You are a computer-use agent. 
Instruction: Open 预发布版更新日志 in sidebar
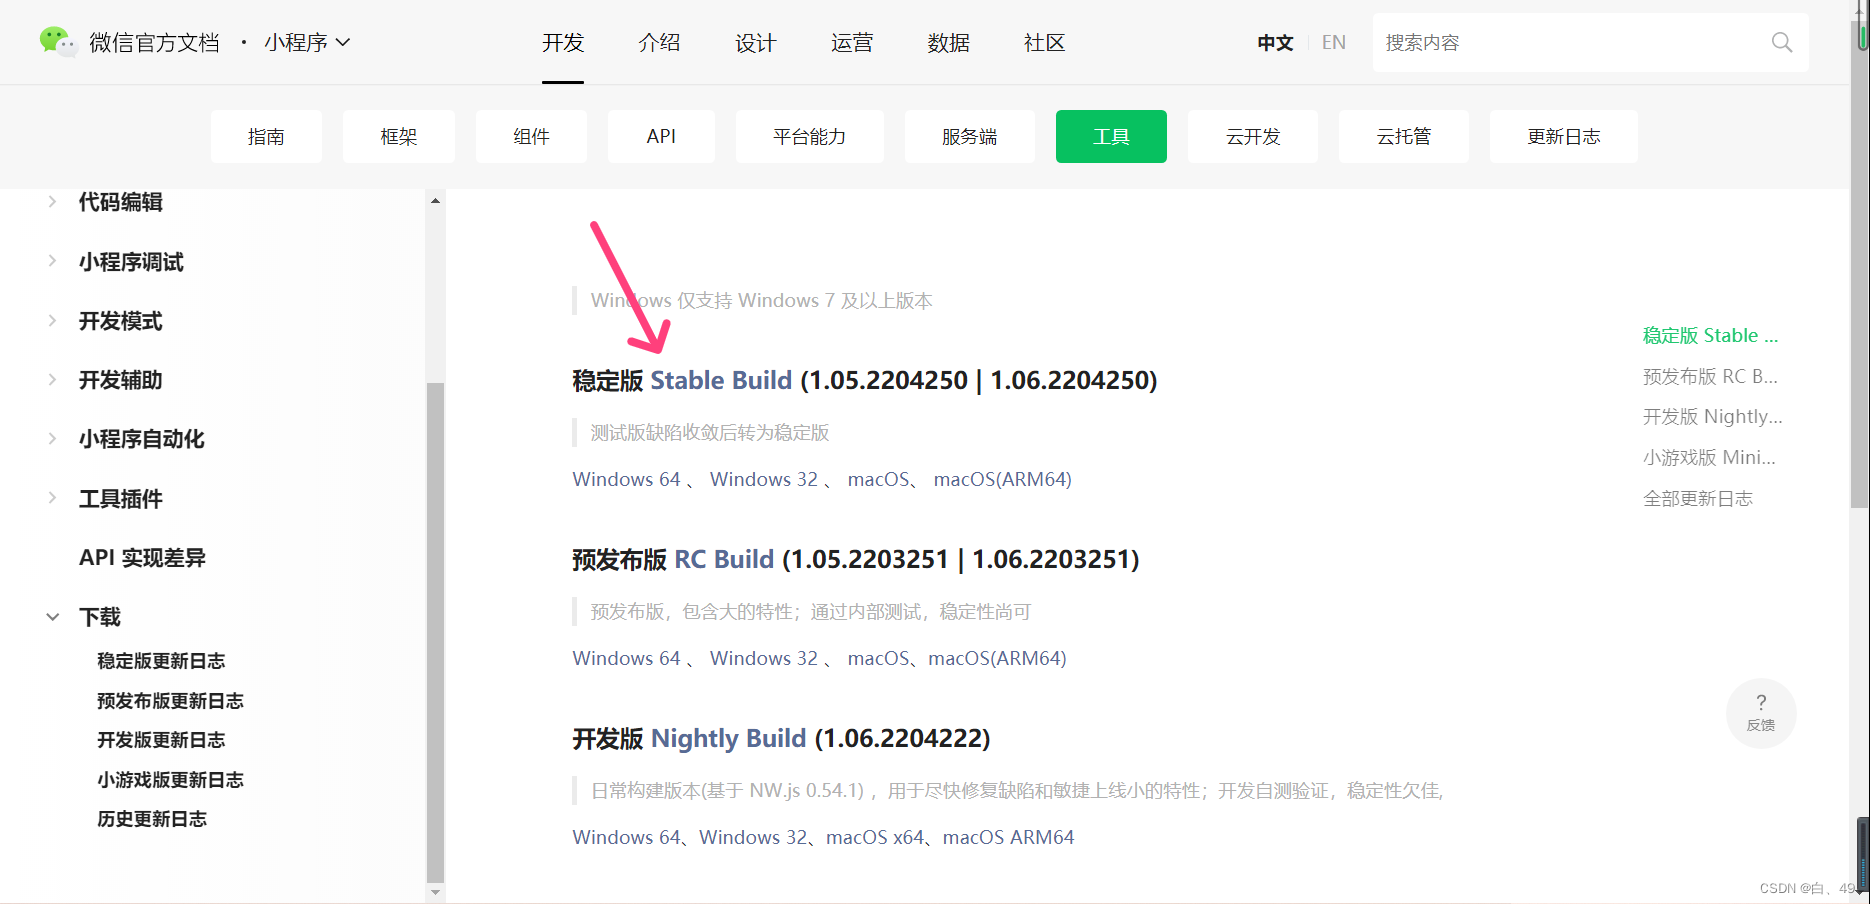(170, 701)
